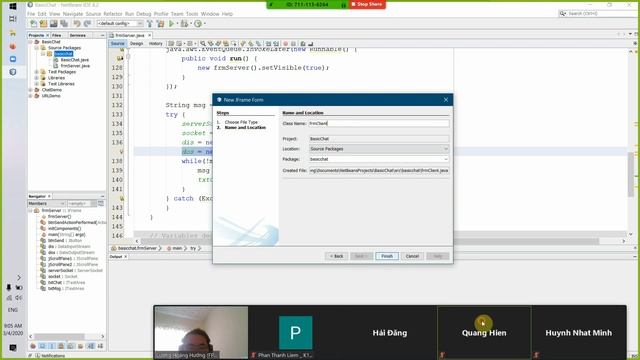Switch to the Design view tab

[x=137, y=43]
